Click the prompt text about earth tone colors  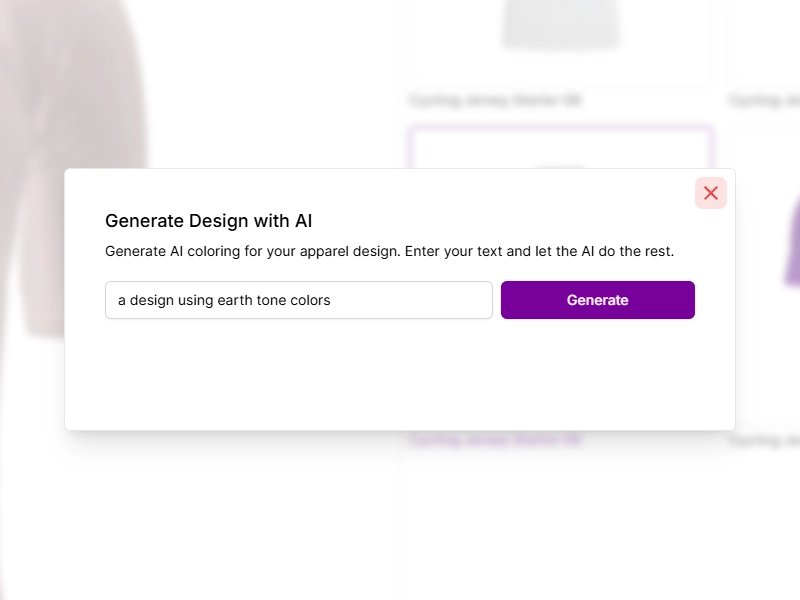coord(225,300)
